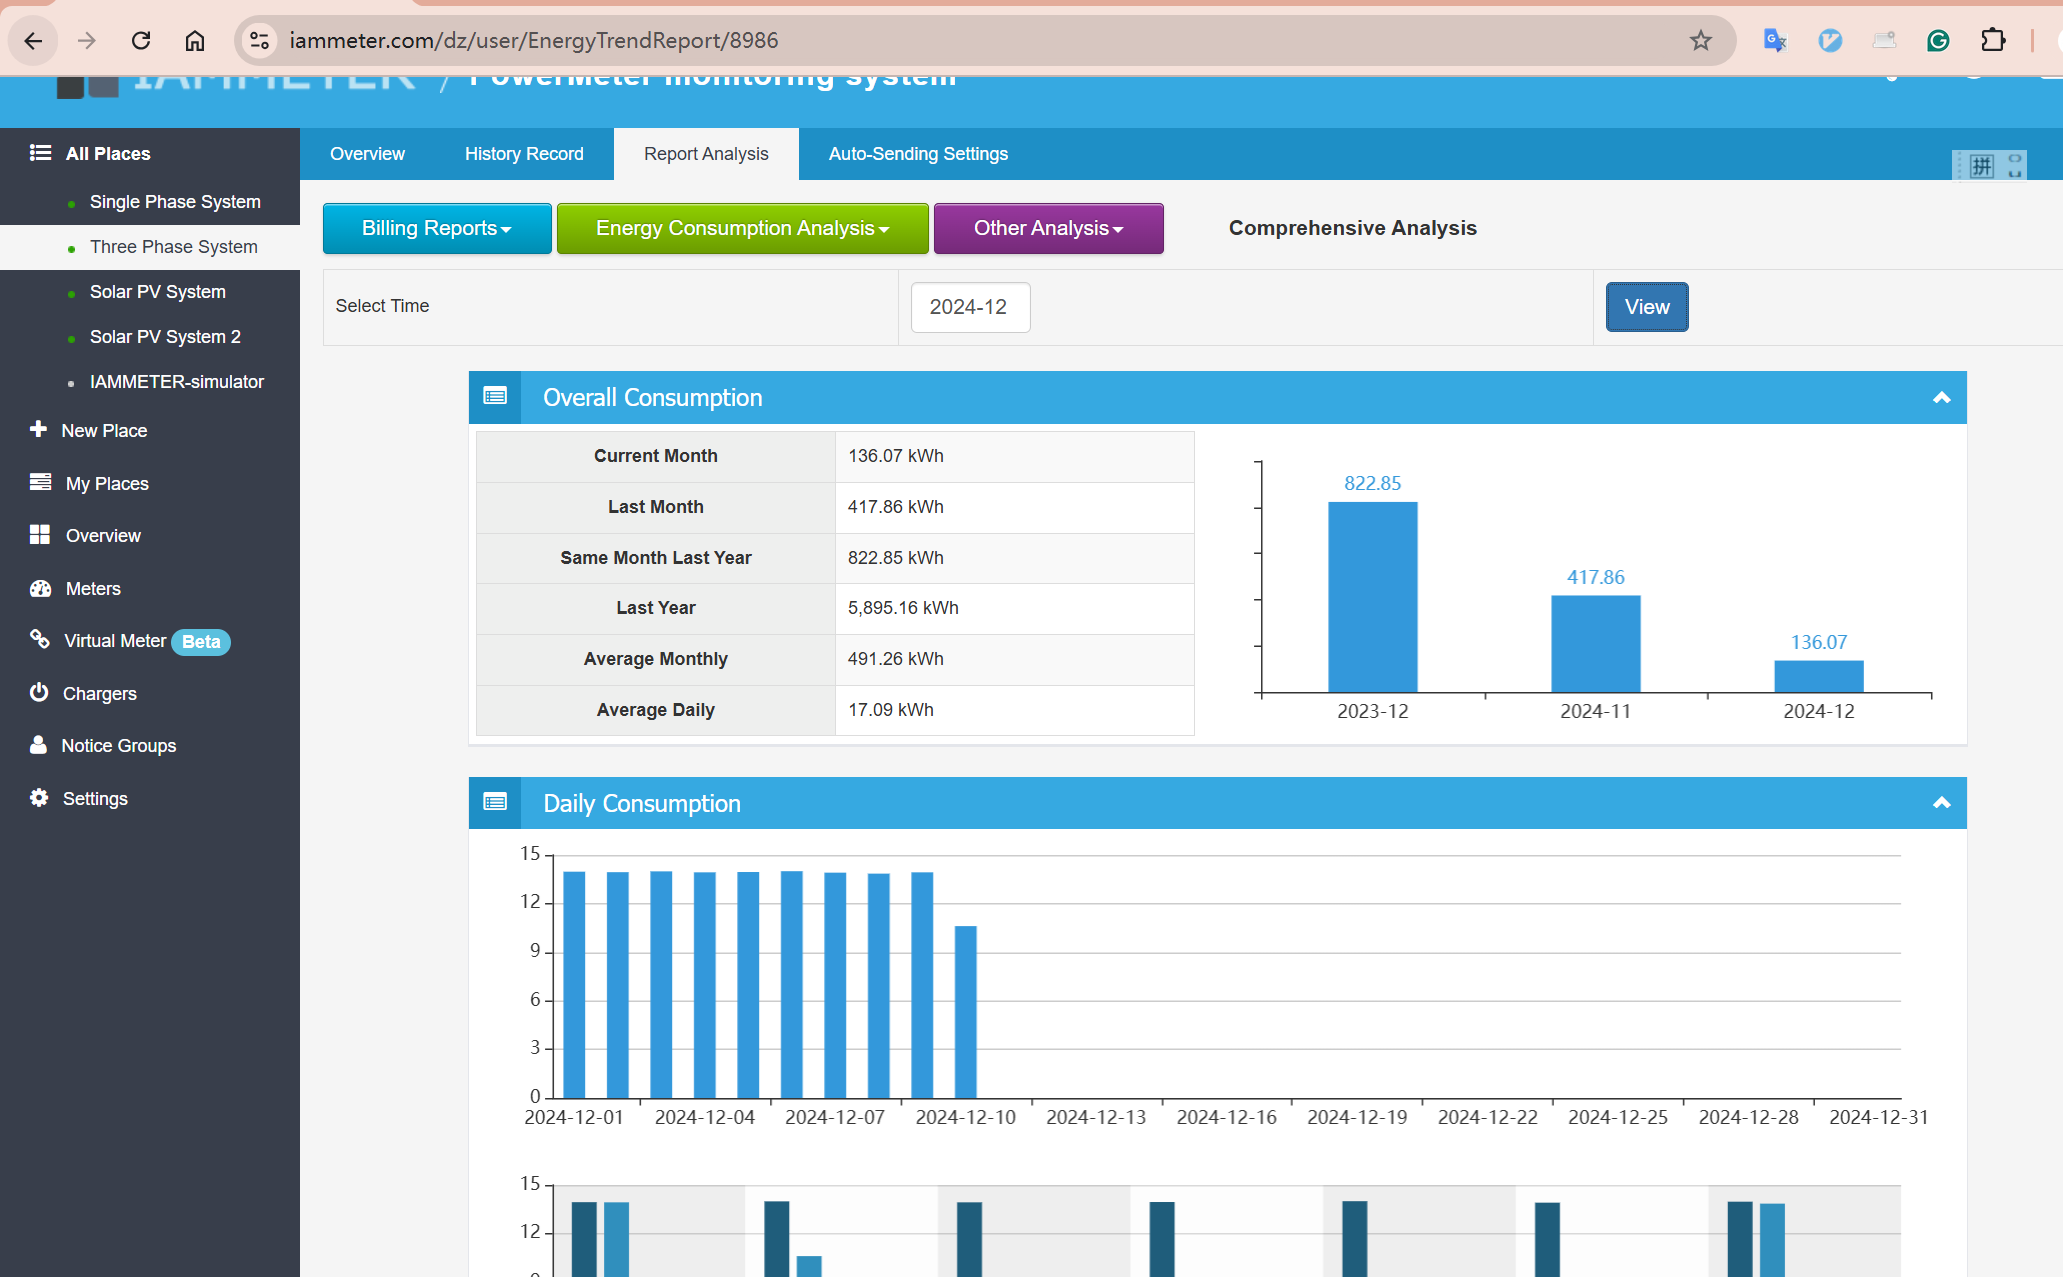Select Solar PV System place
Viewport: 2063px width, 1277px height.
coord(158,292)
